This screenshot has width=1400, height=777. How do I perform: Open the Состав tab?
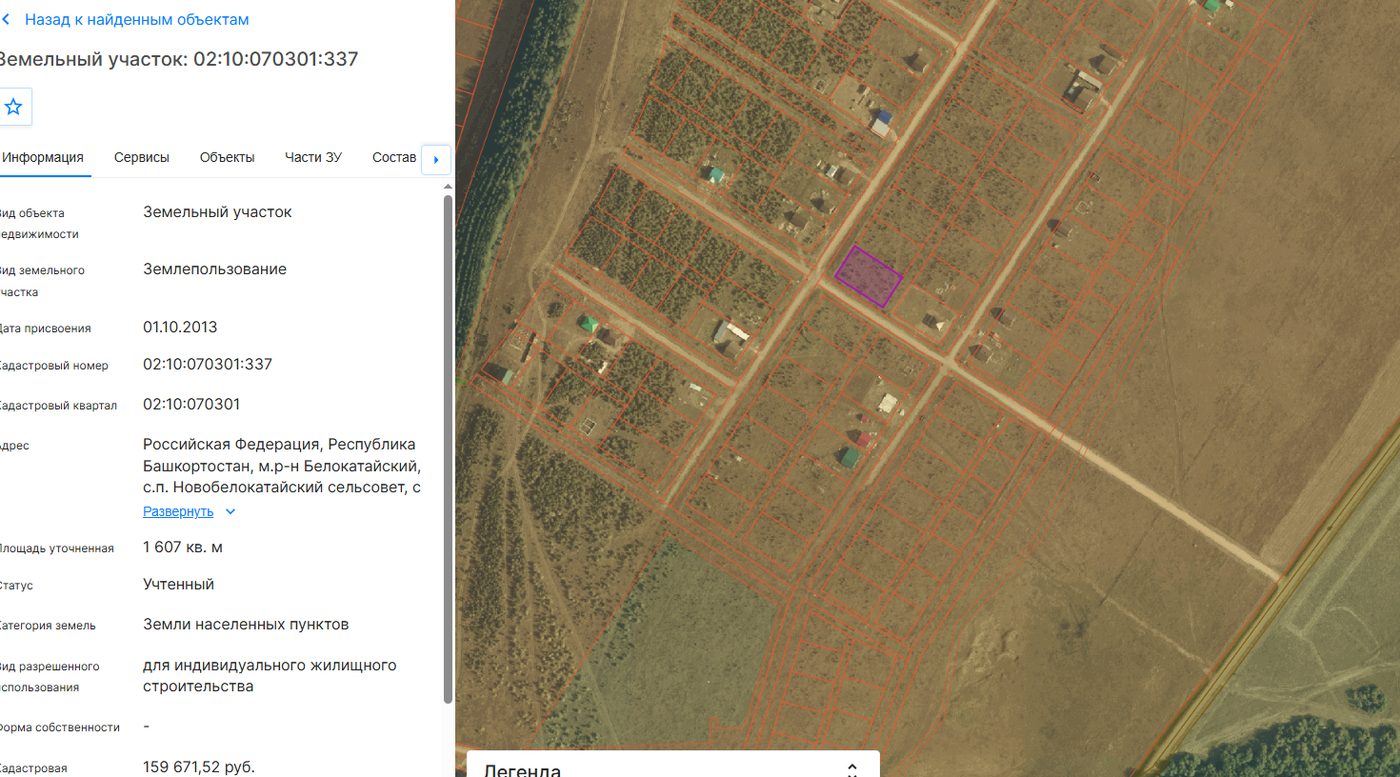pos(394,158)
